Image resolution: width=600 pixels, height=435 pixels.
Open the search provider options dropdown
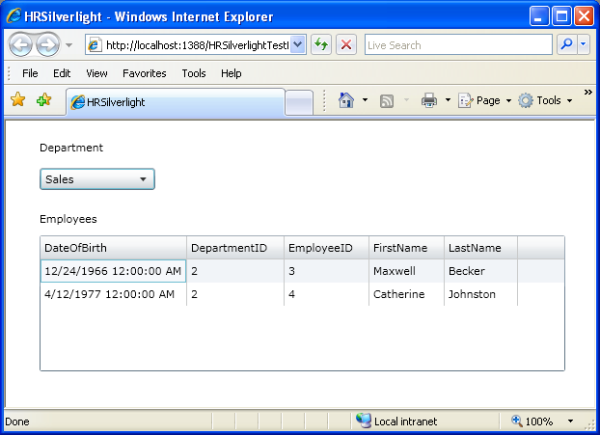[583, 45]
